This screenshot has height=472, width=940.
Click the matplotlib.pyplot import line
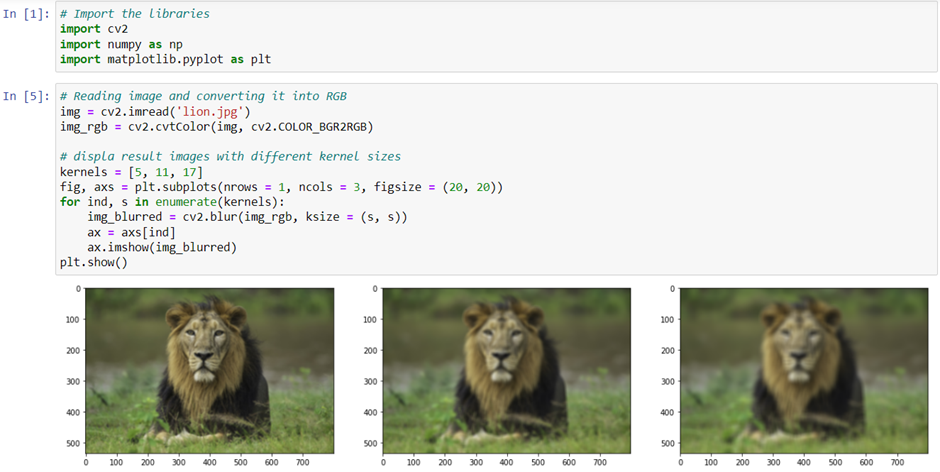[165, 59]
